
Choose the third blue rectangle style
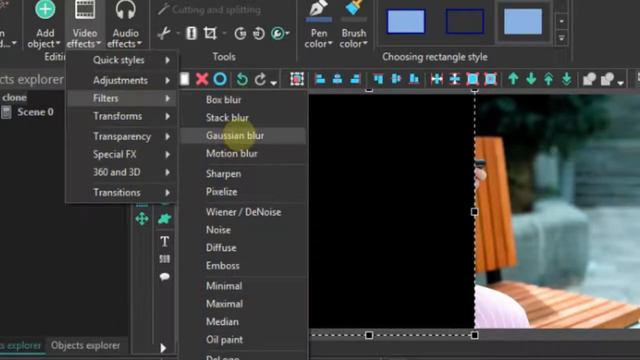(523, 21)
